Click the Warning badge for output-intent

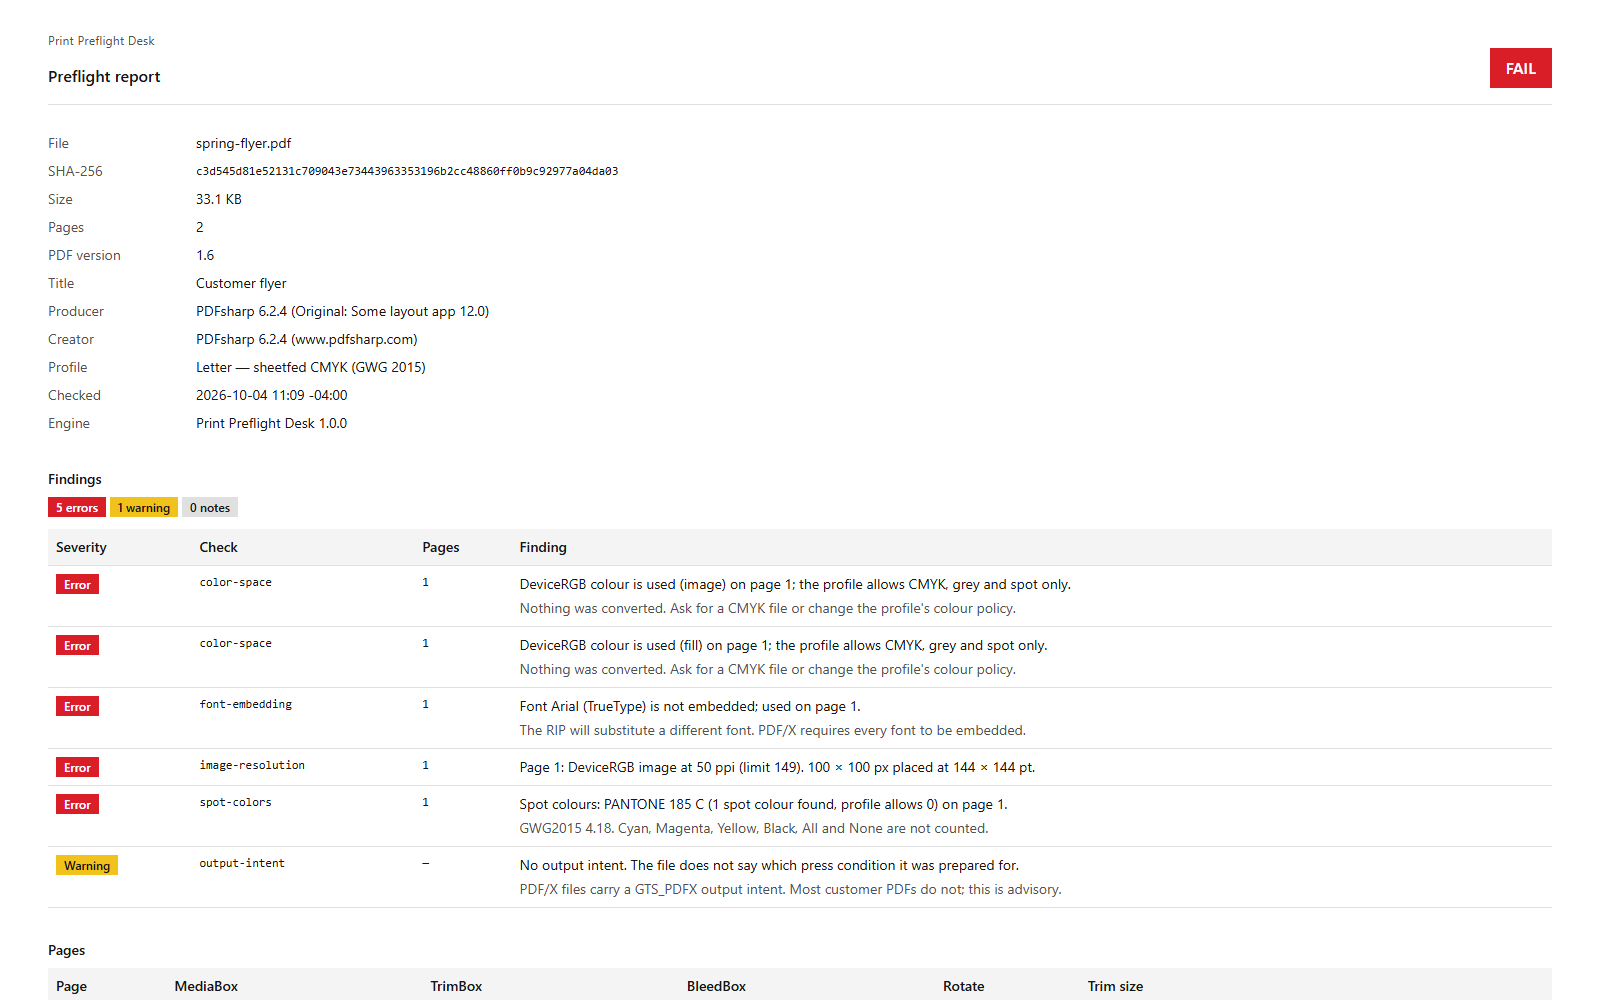pyautogui.click(x=87, y=866)
